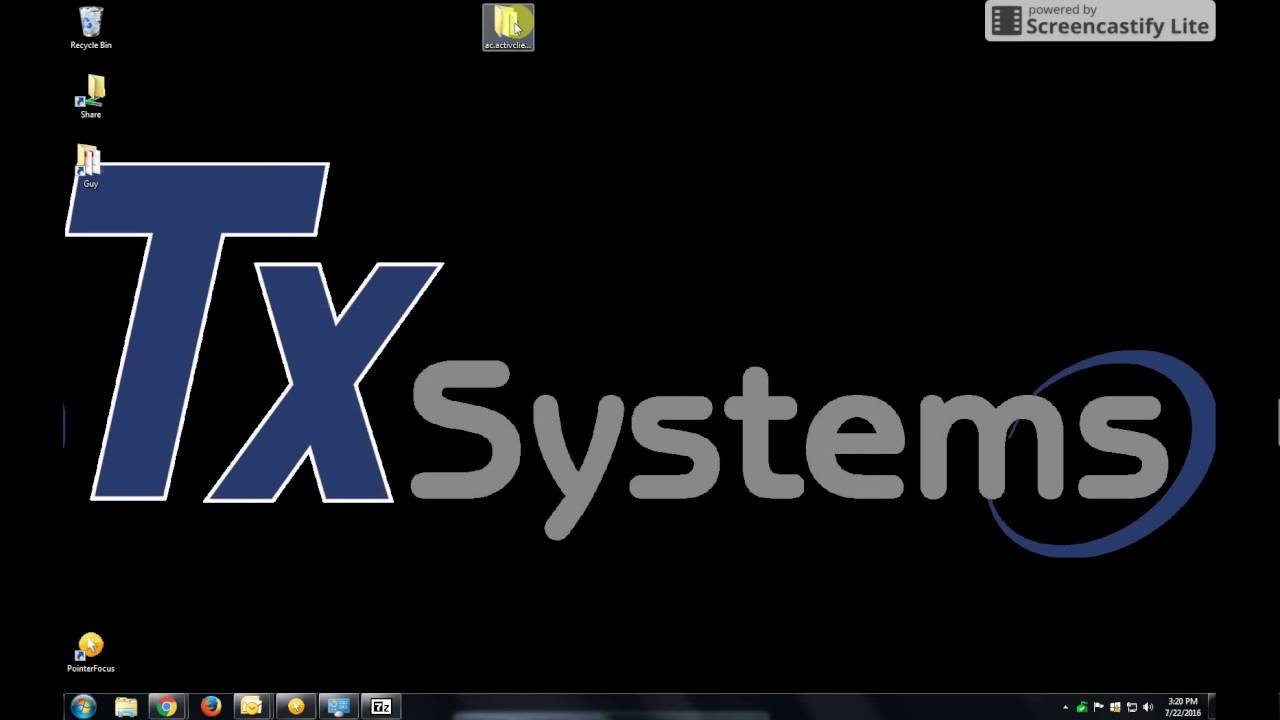The width and height of the screenshot is (1280, 720).
Task: Launch Google Chrome from the taskbar
Action: point(167,707)
